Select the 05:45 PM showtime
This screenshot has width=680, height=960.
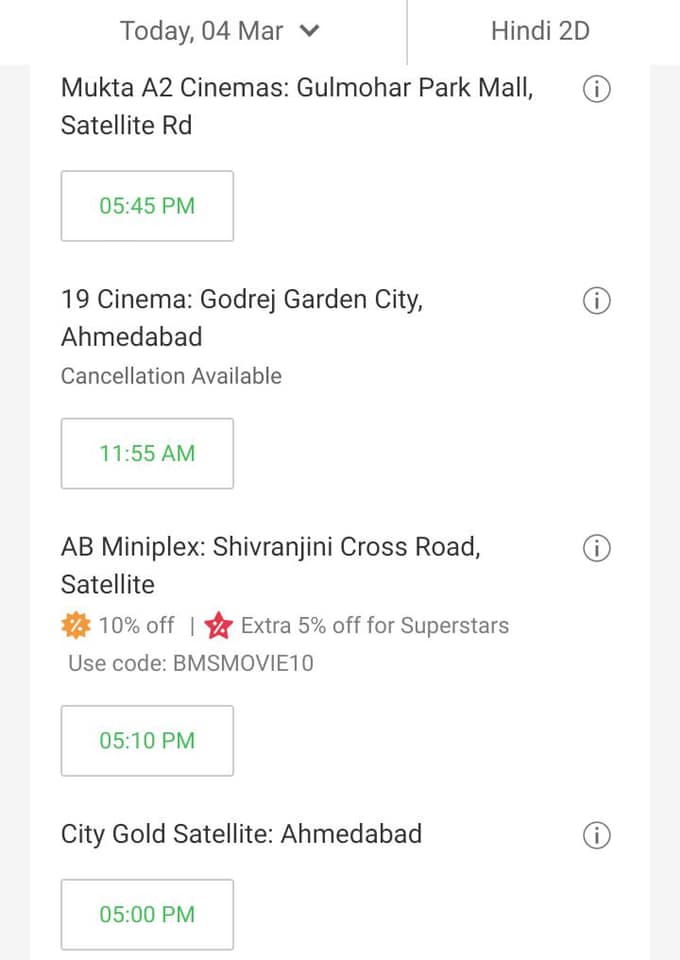(x=148, y=206)
